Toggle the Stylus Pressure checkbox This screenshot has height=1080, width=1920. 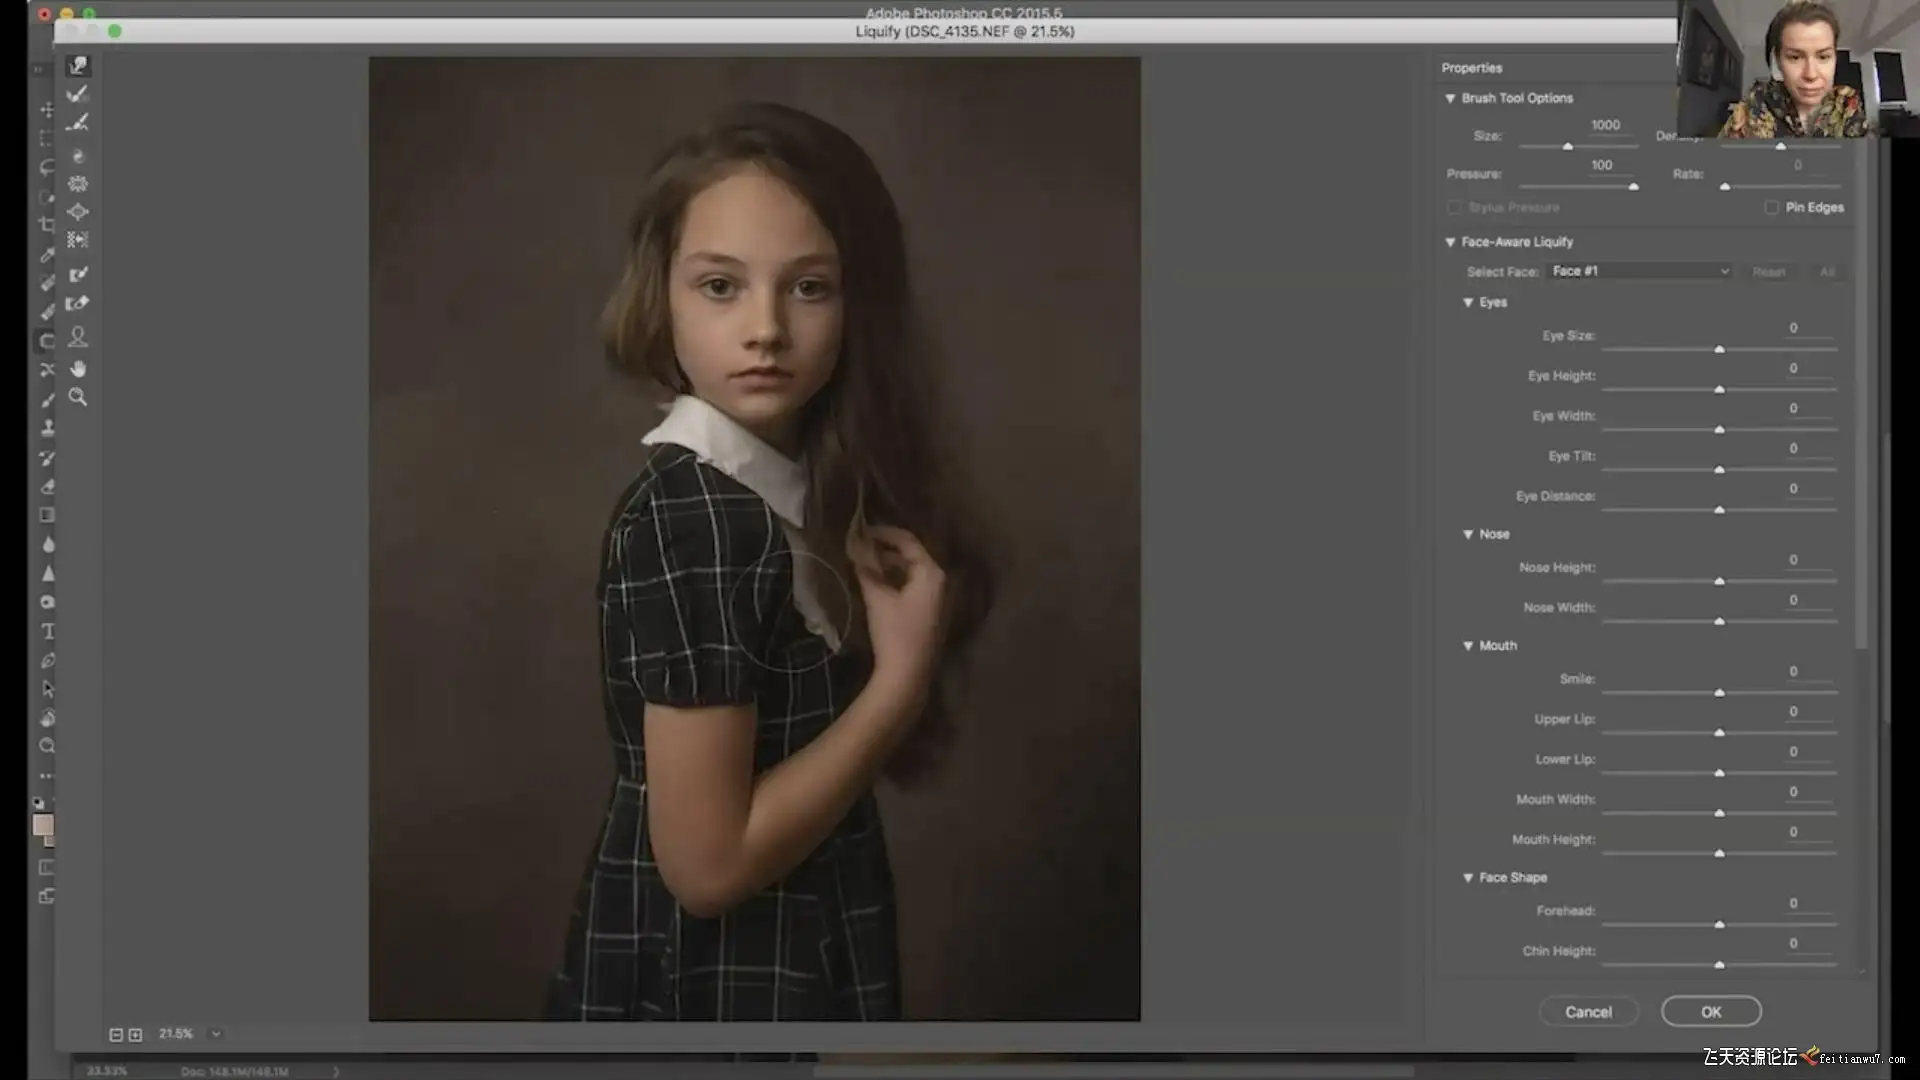coord(1454,207)
